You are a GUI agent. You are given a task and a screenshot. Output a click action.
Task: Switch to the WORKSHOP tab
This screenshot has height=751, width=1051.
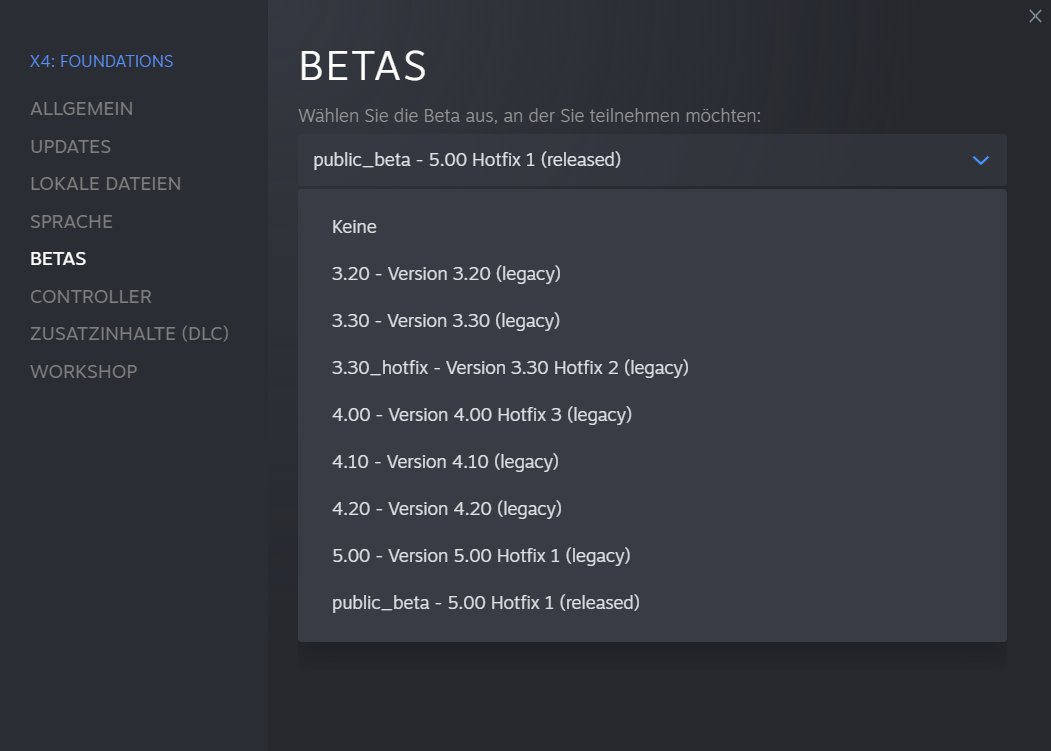tap(83, 371)
